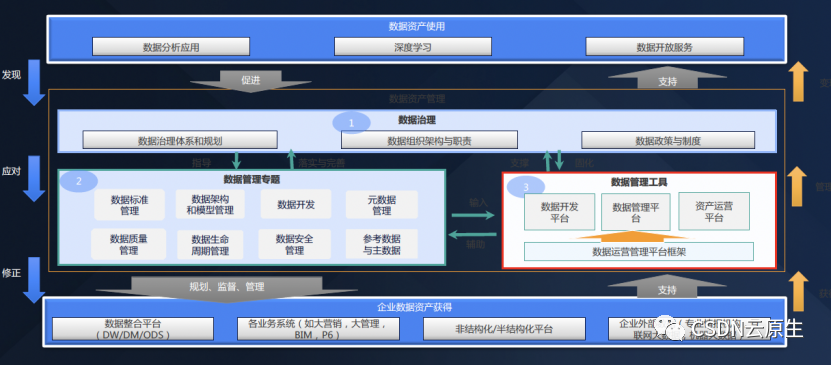Select the 数据运营管理平台框架 bar
Image resolution: width=831 pixels, height=365 pixels.
tap(639, 252)
